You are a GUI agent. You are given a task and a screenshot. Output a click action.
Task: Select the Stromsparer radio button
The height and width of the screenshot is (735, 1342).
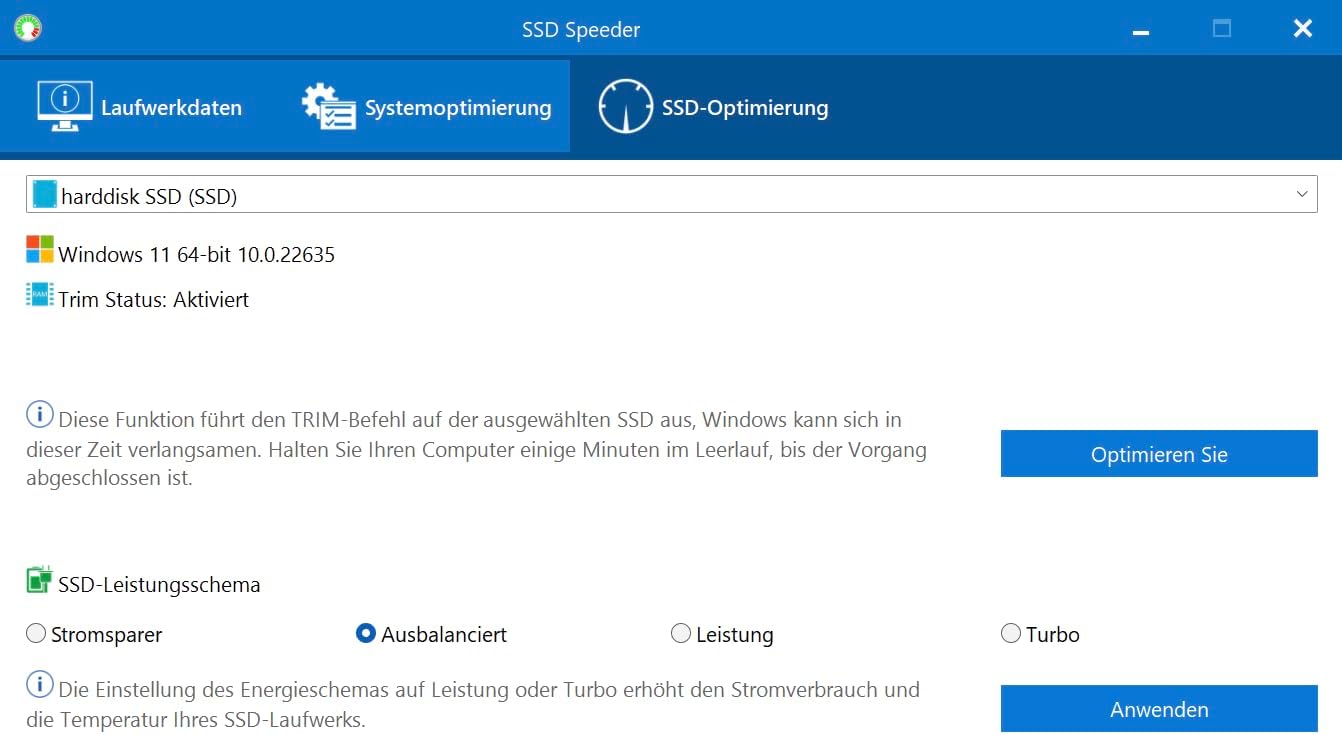[36, 633]
